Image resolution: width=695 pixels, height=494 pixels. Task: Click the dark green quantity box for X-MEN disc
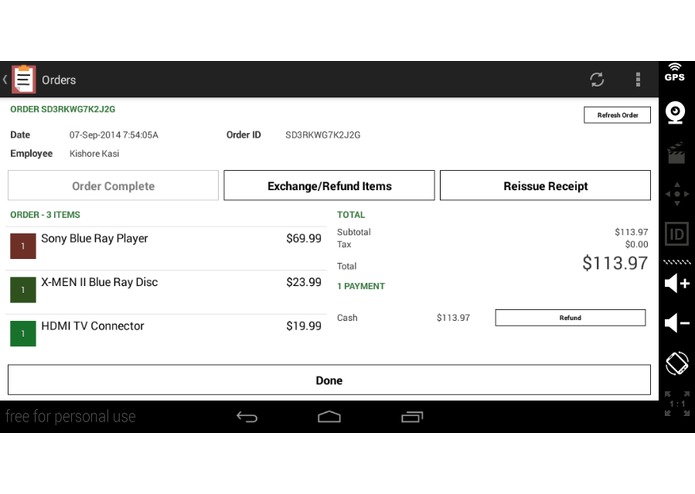[23, 290]
